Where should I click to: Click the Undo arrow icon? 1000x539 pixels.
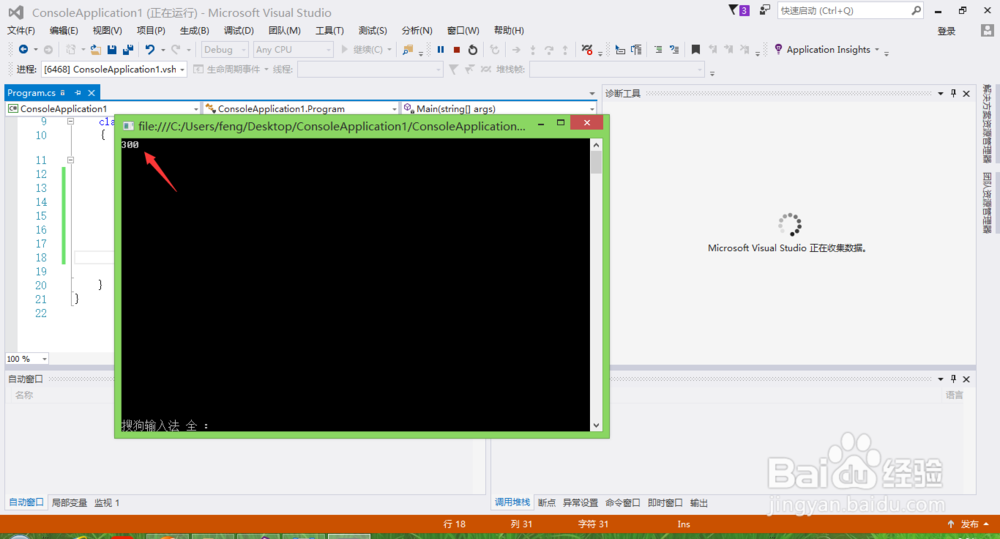tap(150, 49)
